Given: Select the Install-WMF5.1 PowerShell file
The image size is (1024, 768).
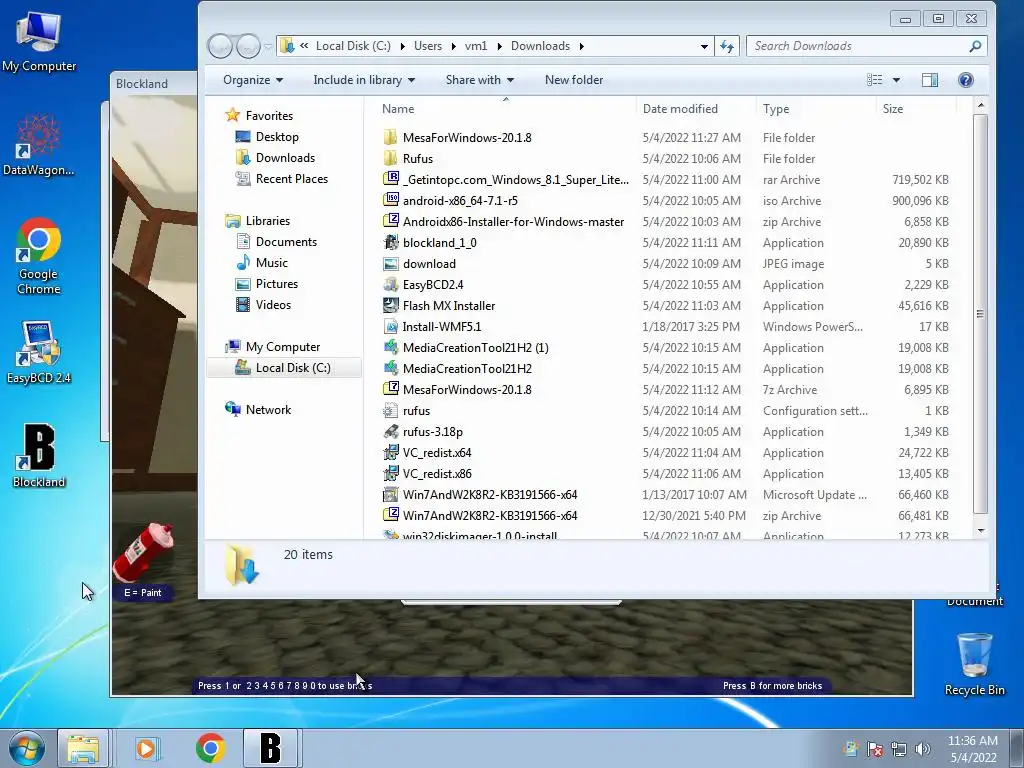Looking at the screenshot, I should point(432,327).
